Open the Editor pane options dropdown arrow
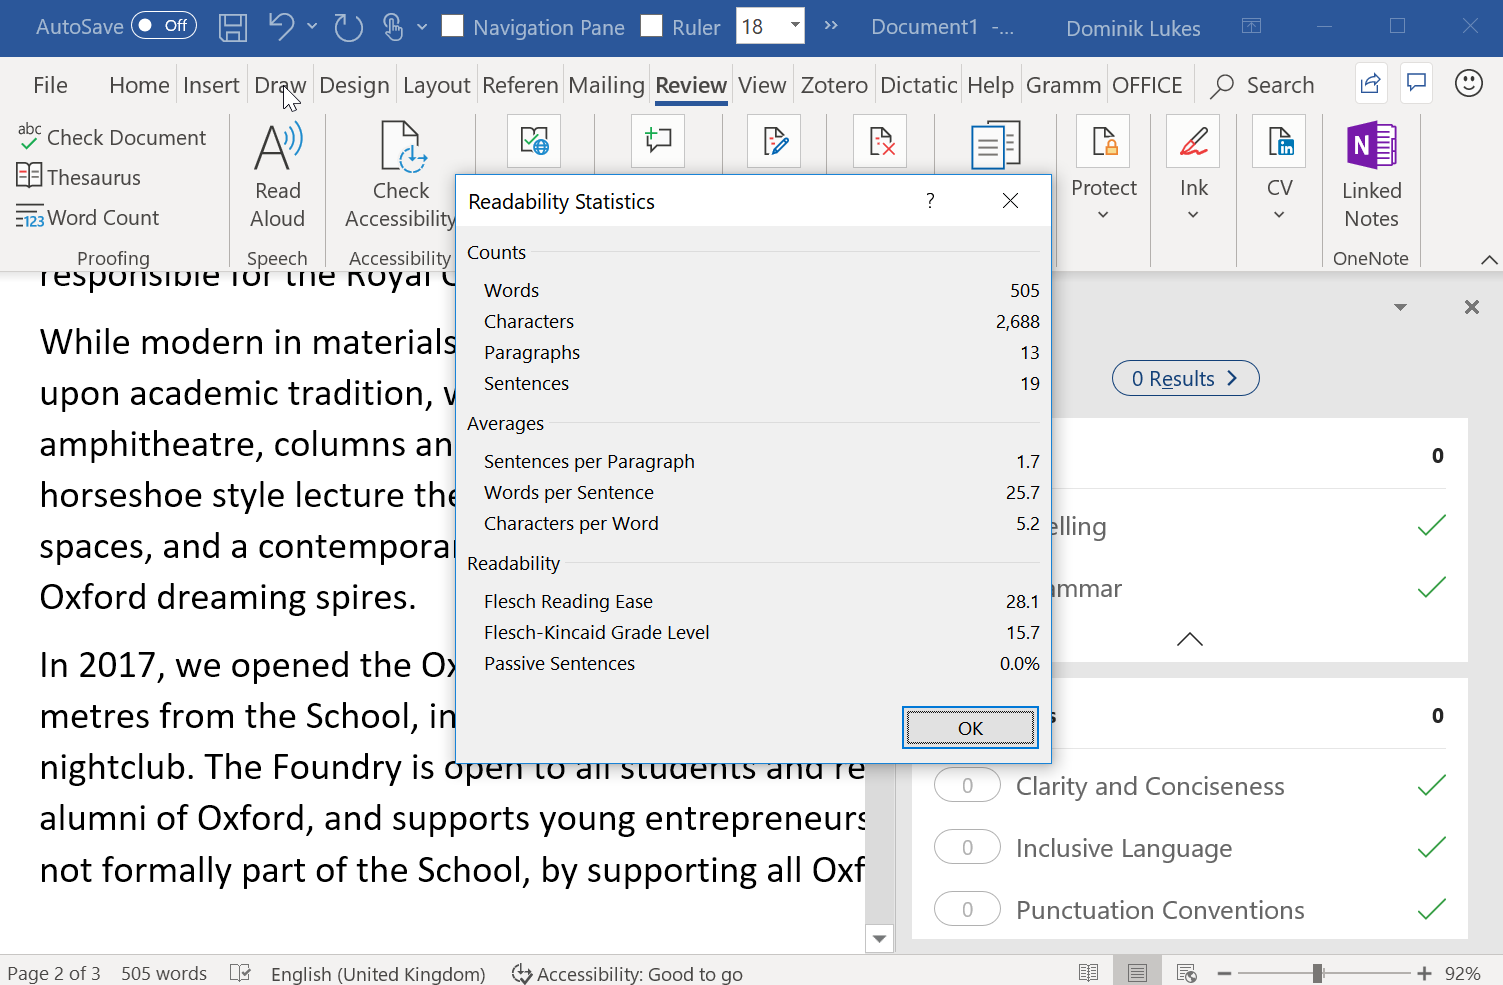 pyautogui.click(x=1400, y=307)
